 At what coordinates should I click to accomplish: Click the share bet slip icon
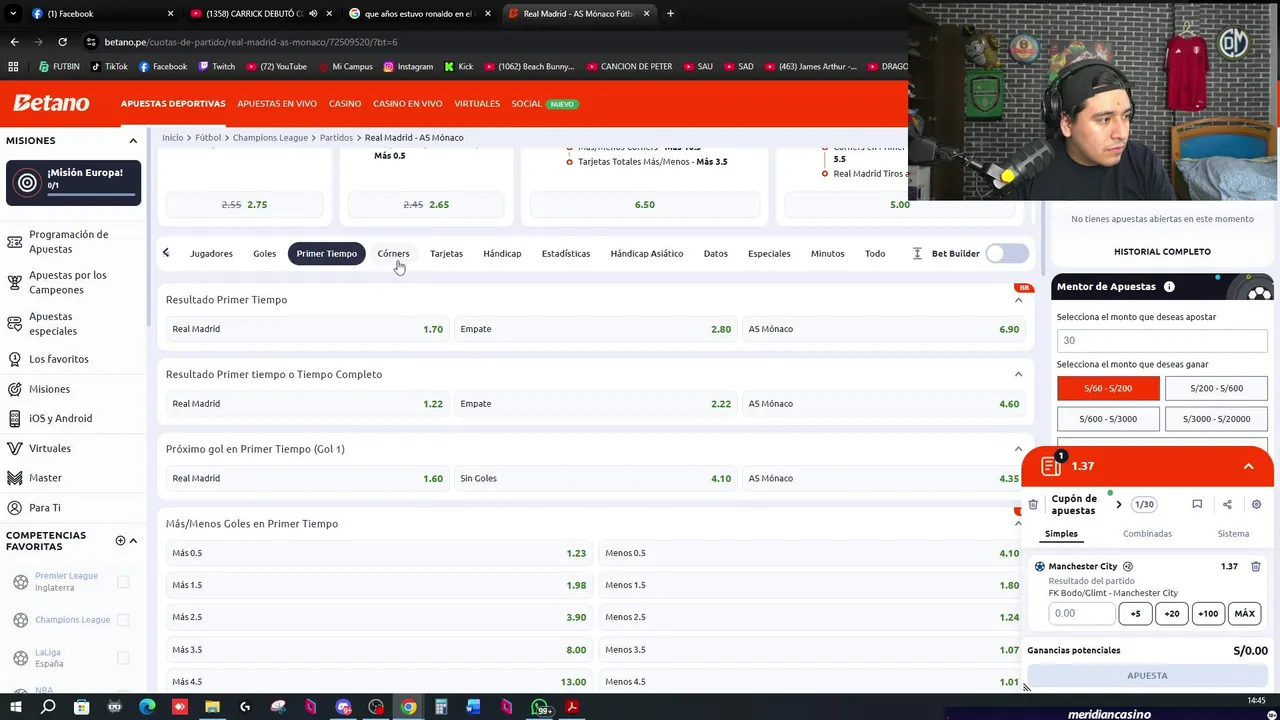pos(1227,504)
